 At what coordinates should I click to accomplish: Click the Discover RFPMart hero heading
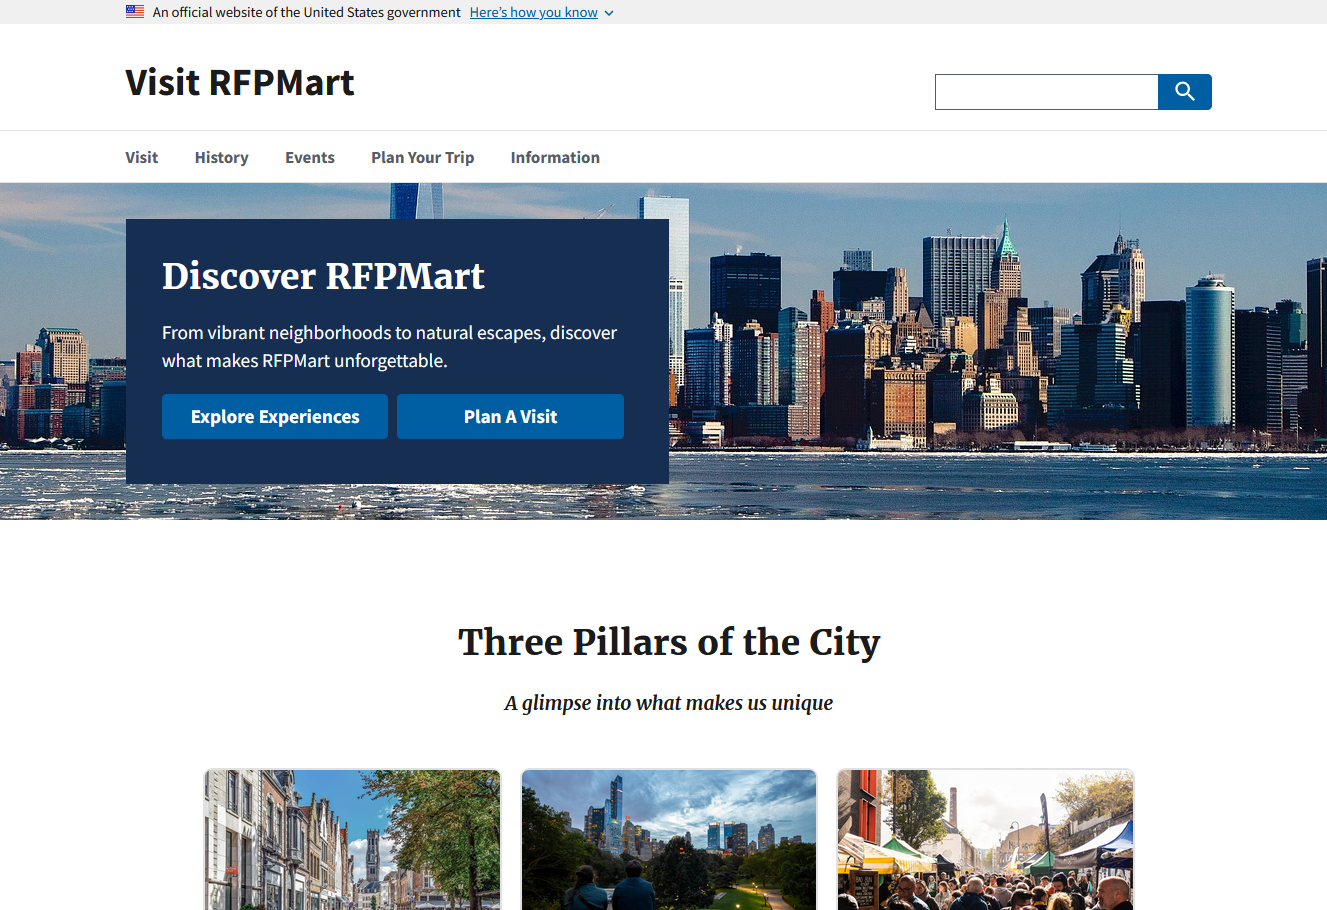pyautogui.click(x=323, y=276)
